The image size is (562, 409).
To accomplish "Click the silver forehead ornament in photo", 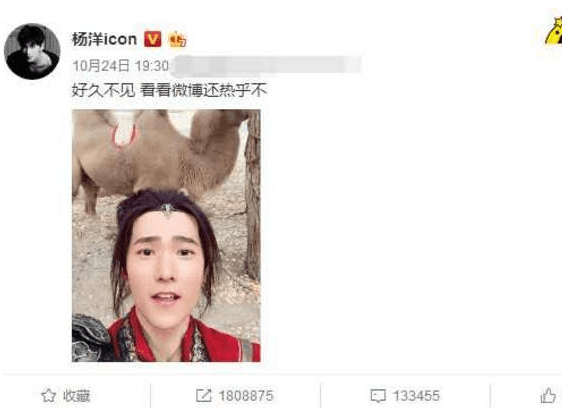I will pyautogui.click(x=167, y=210).
